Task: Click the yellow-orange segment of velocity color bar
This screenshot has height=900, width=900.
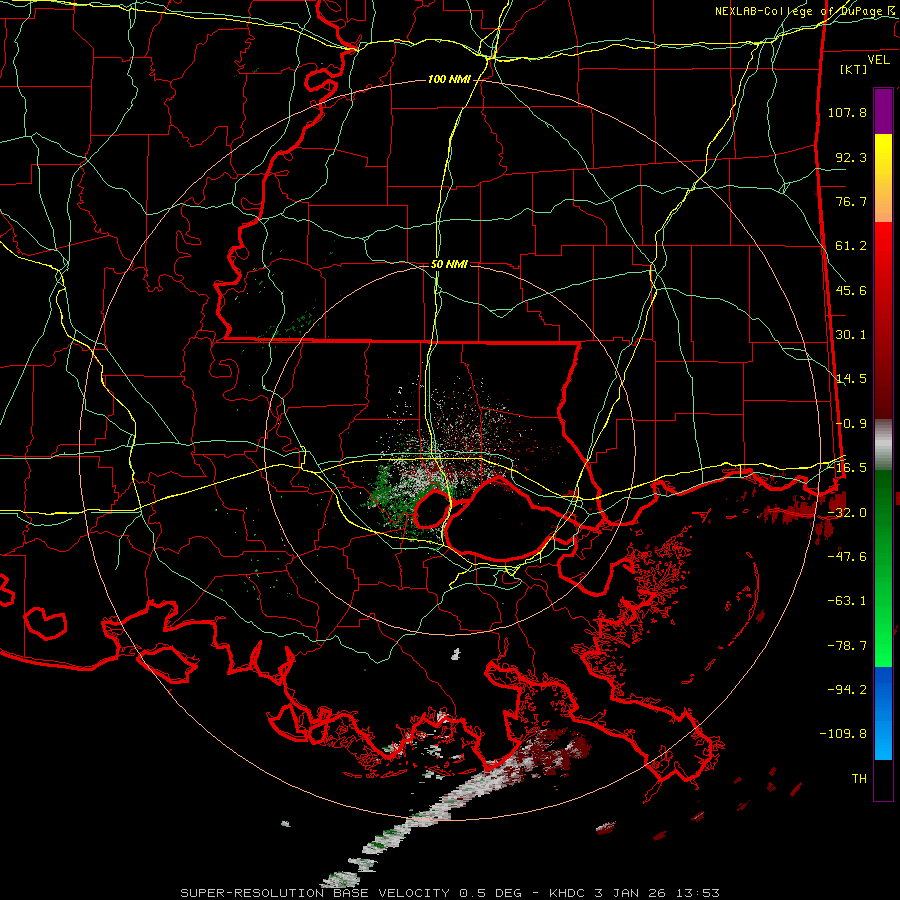Action: coord(883,178)
